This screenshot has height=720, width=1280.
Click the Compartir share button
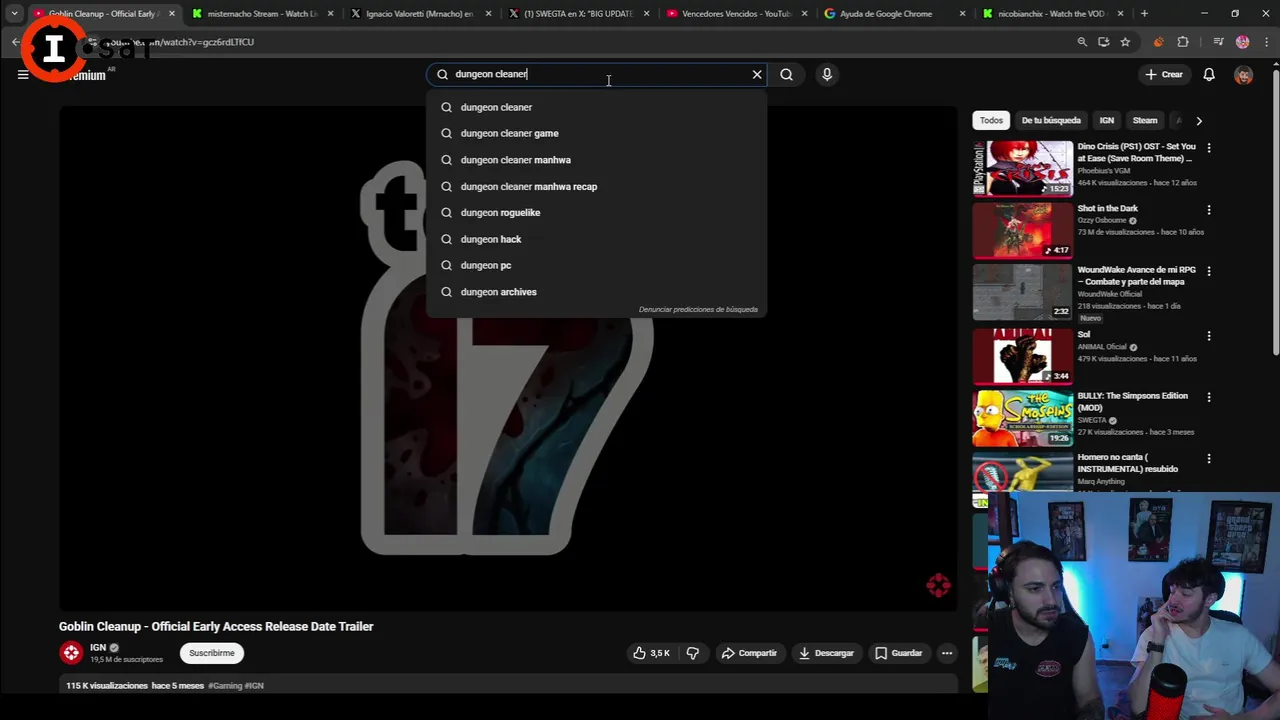click(x=749, y=653)
